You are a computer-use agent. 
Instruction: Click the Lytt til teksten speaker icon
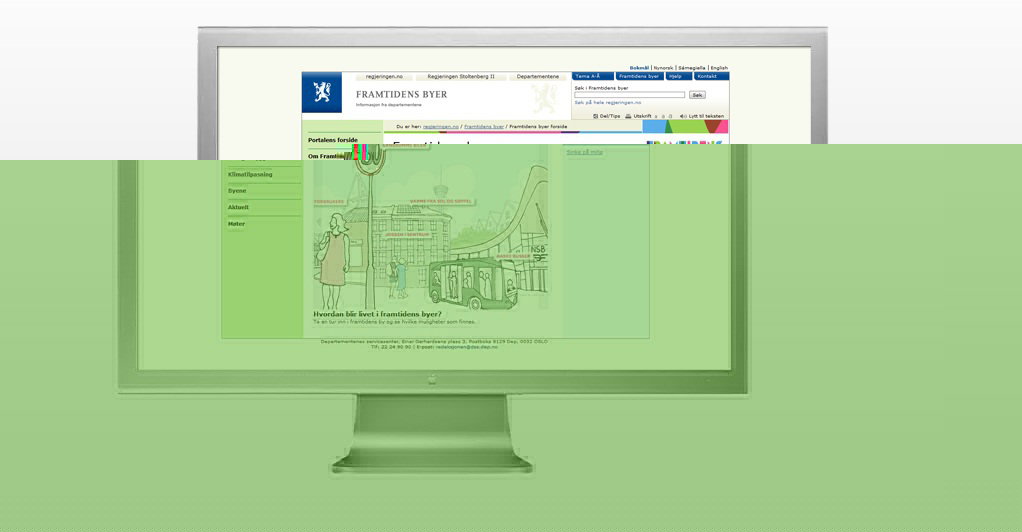click(683, 116)
